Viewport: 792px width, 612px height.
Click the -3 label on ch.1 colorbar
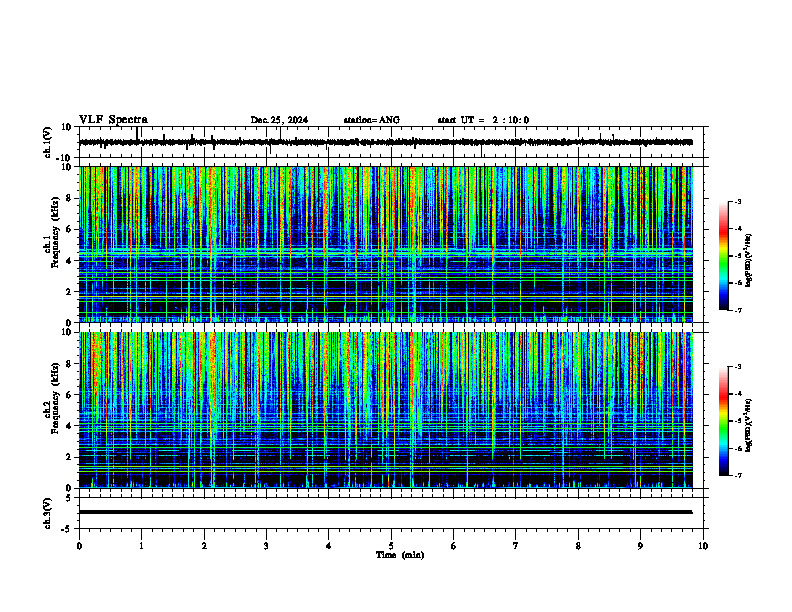click(738, 201)
